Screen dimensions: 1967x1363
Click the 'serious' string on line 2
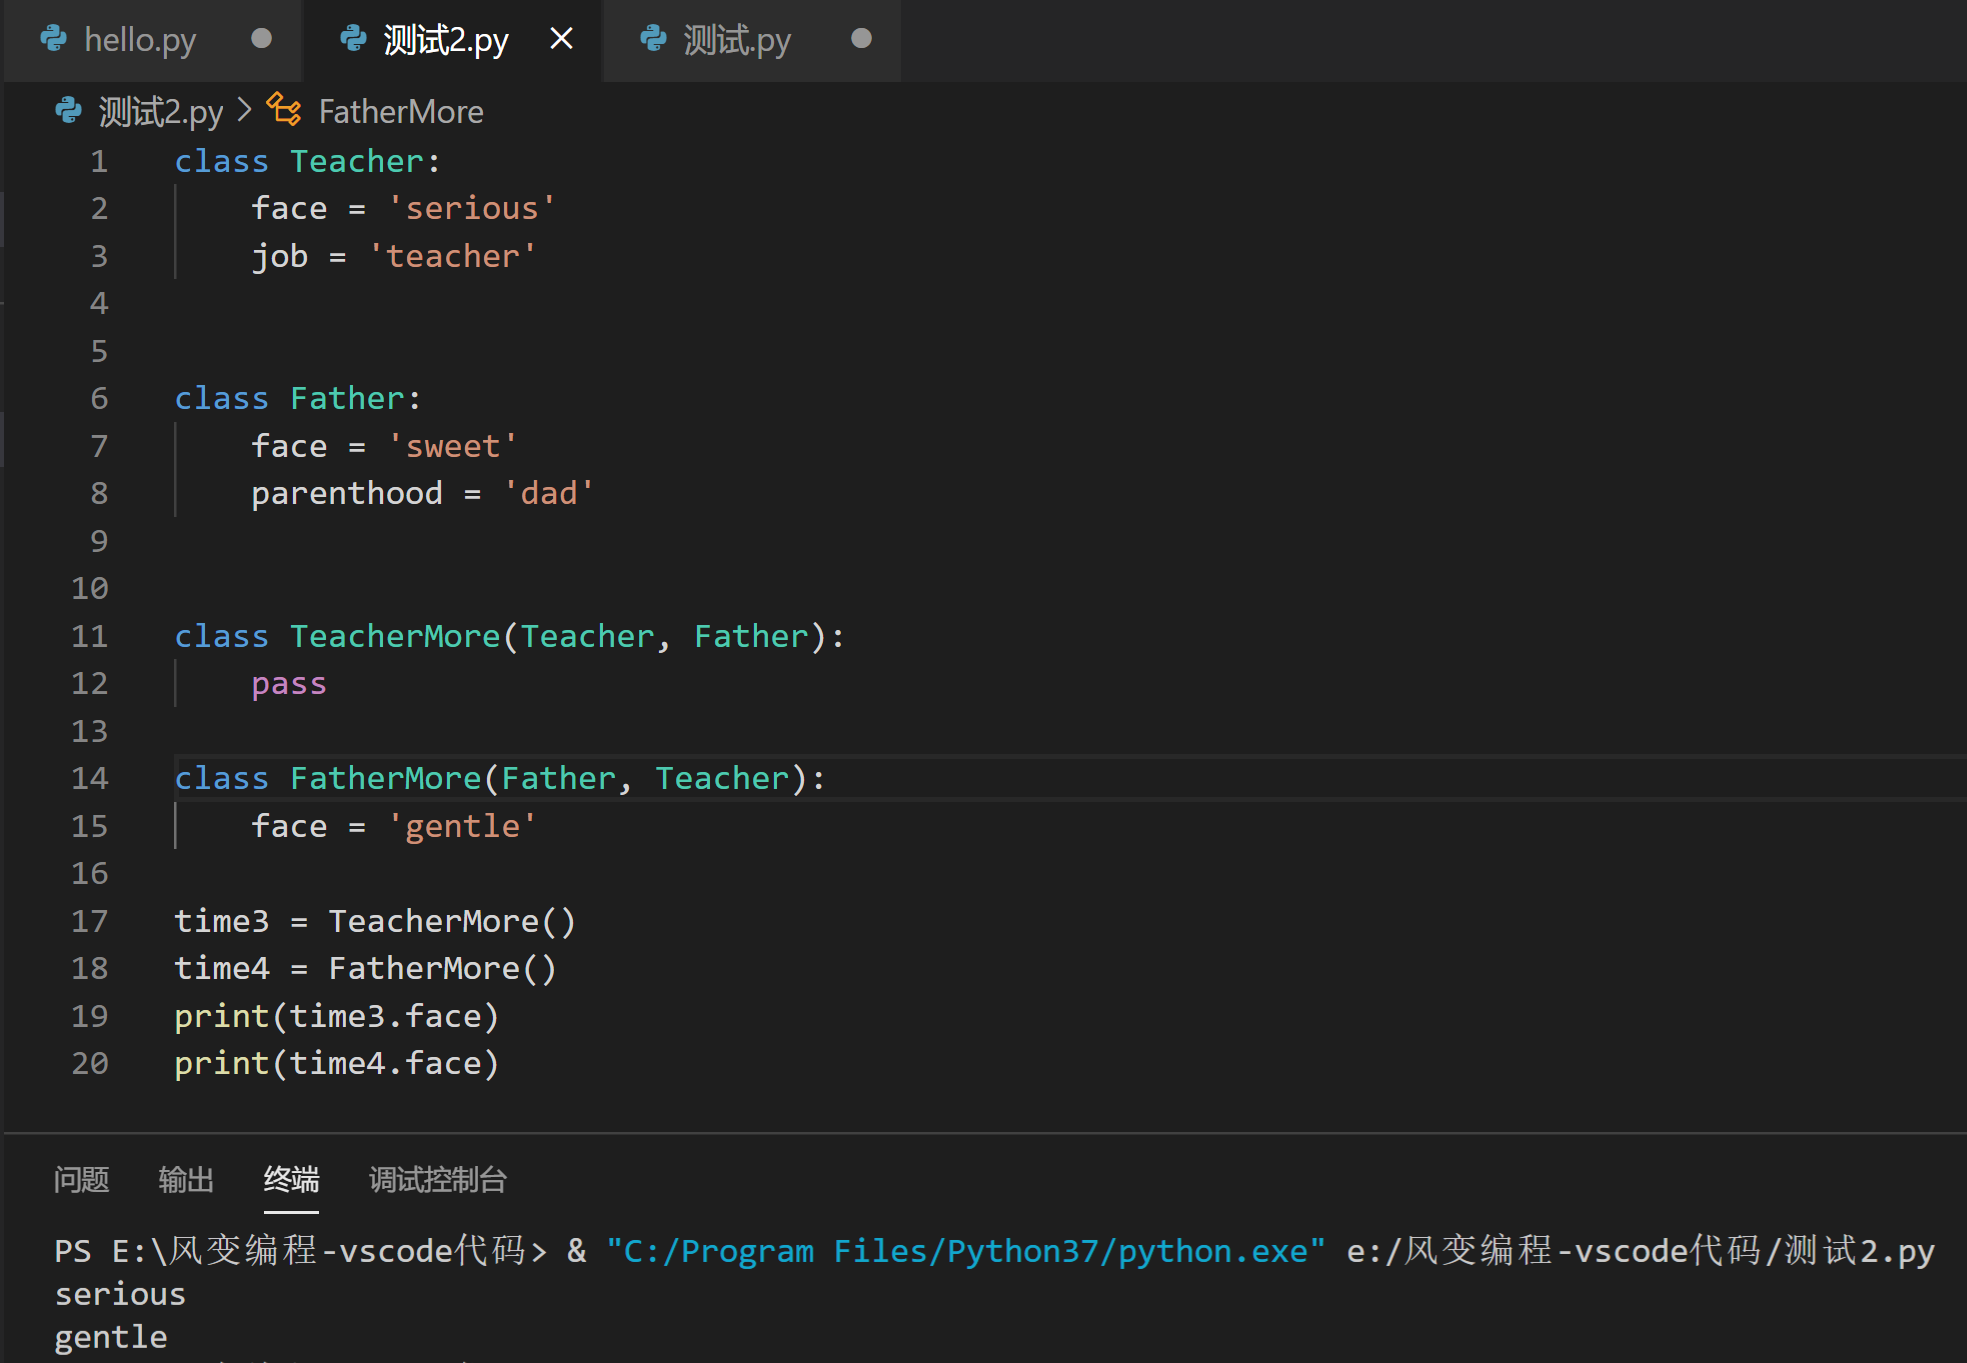pyautogui.click(x=471, y=208)
